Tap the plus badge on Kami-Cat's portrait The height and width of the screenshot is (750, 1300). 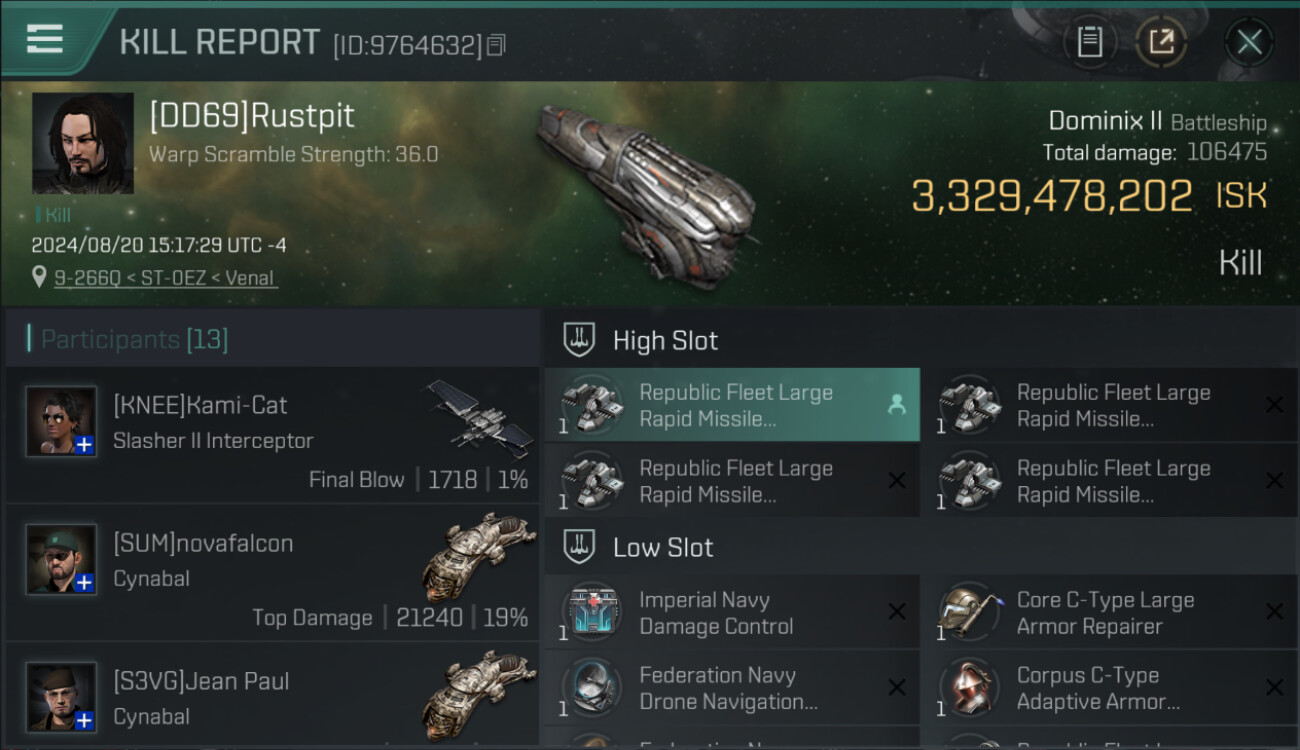click(85, 445)
